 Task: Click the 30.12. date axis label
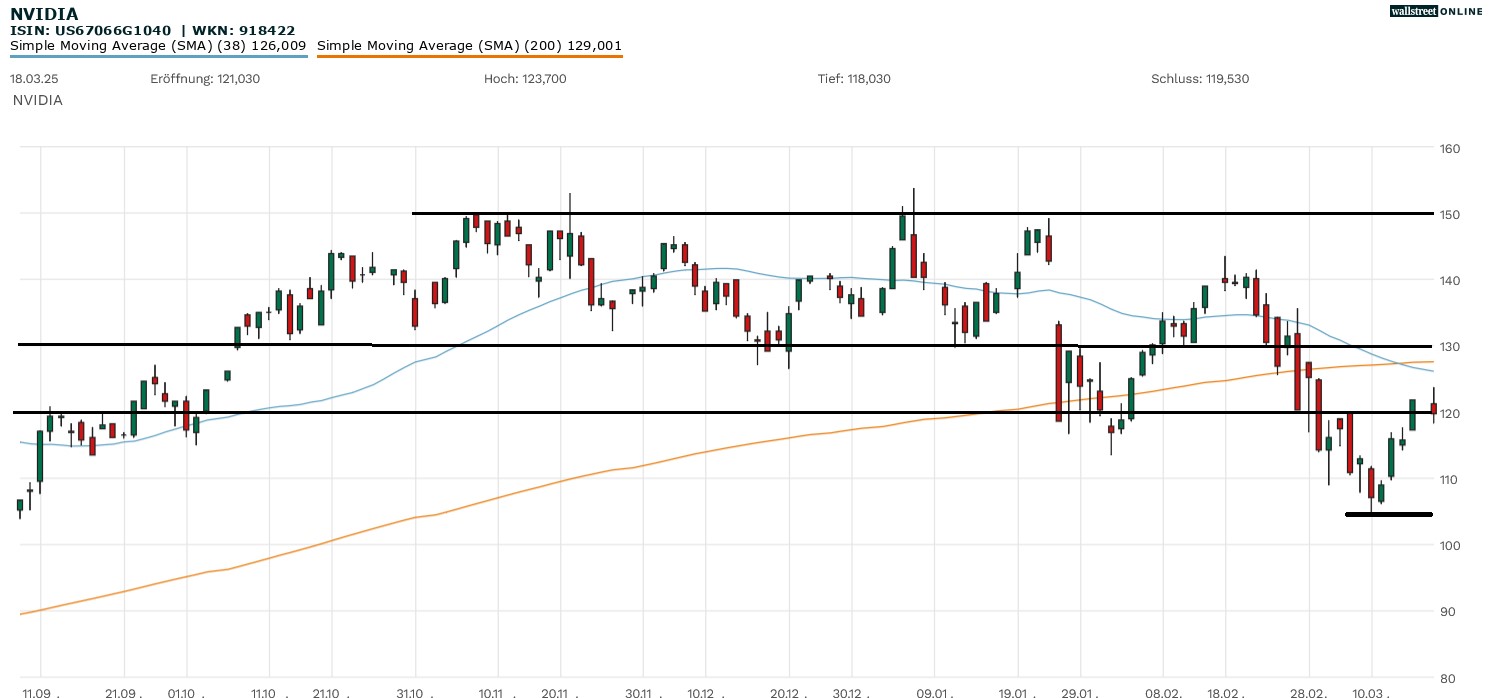(x=851, y=692)
